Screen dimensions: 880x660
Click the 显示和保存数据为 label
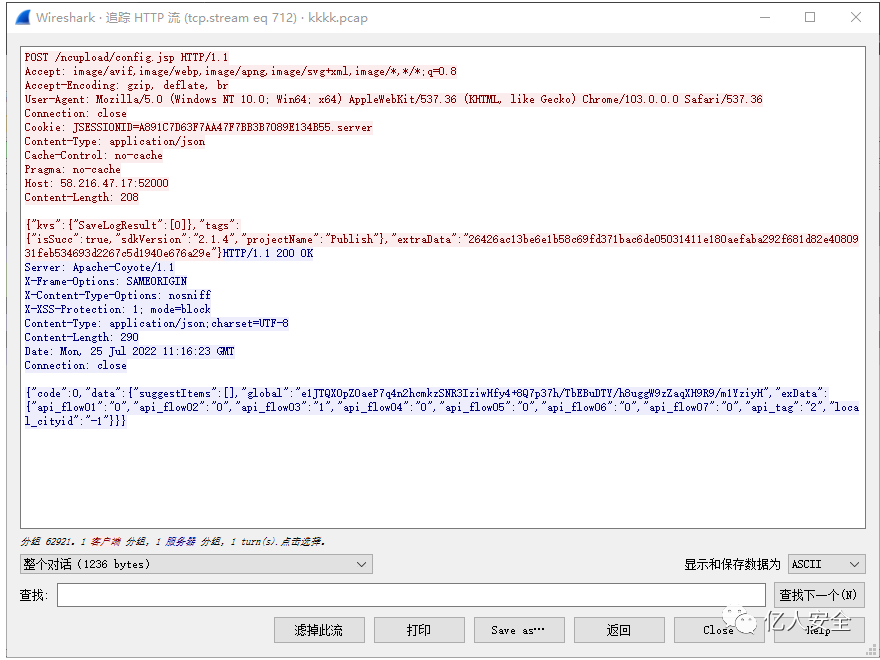click(732, 564)
